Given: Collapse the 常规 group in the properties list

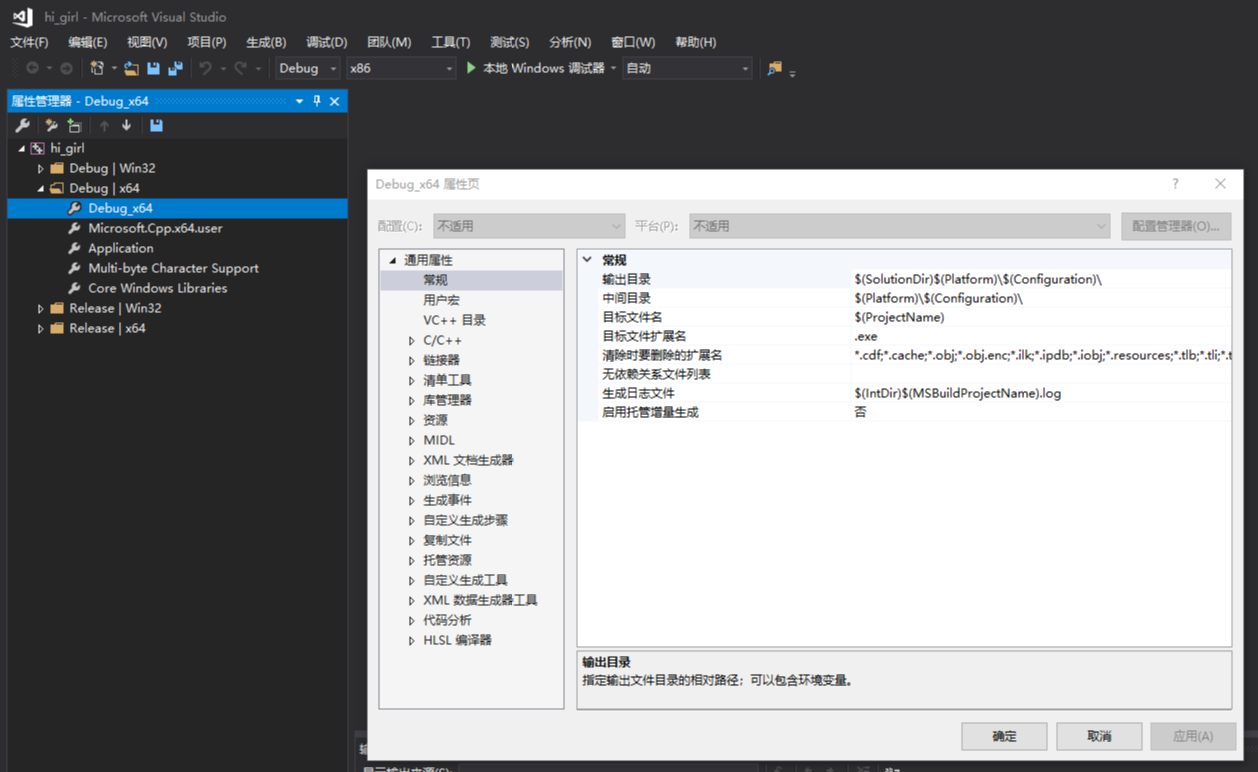Looking at the screenshot, I should pos(587,260).
